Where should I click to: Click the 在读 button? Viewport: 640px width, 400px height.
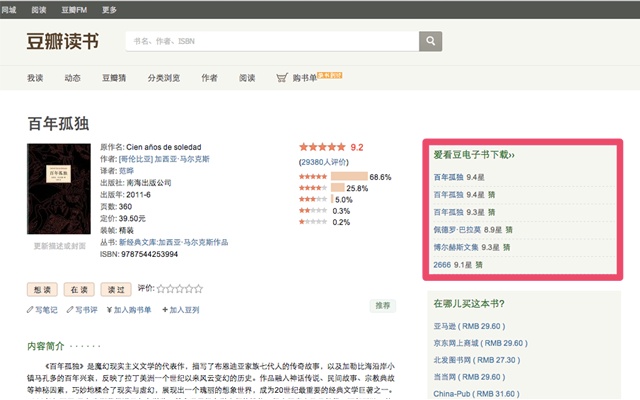click(79, 289)
